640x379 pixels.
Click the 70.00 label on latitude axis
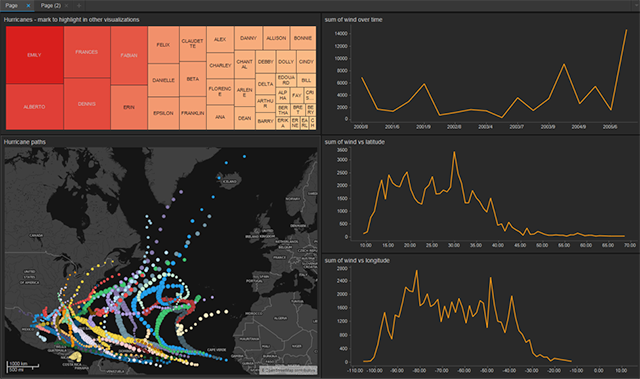point(630,245)
